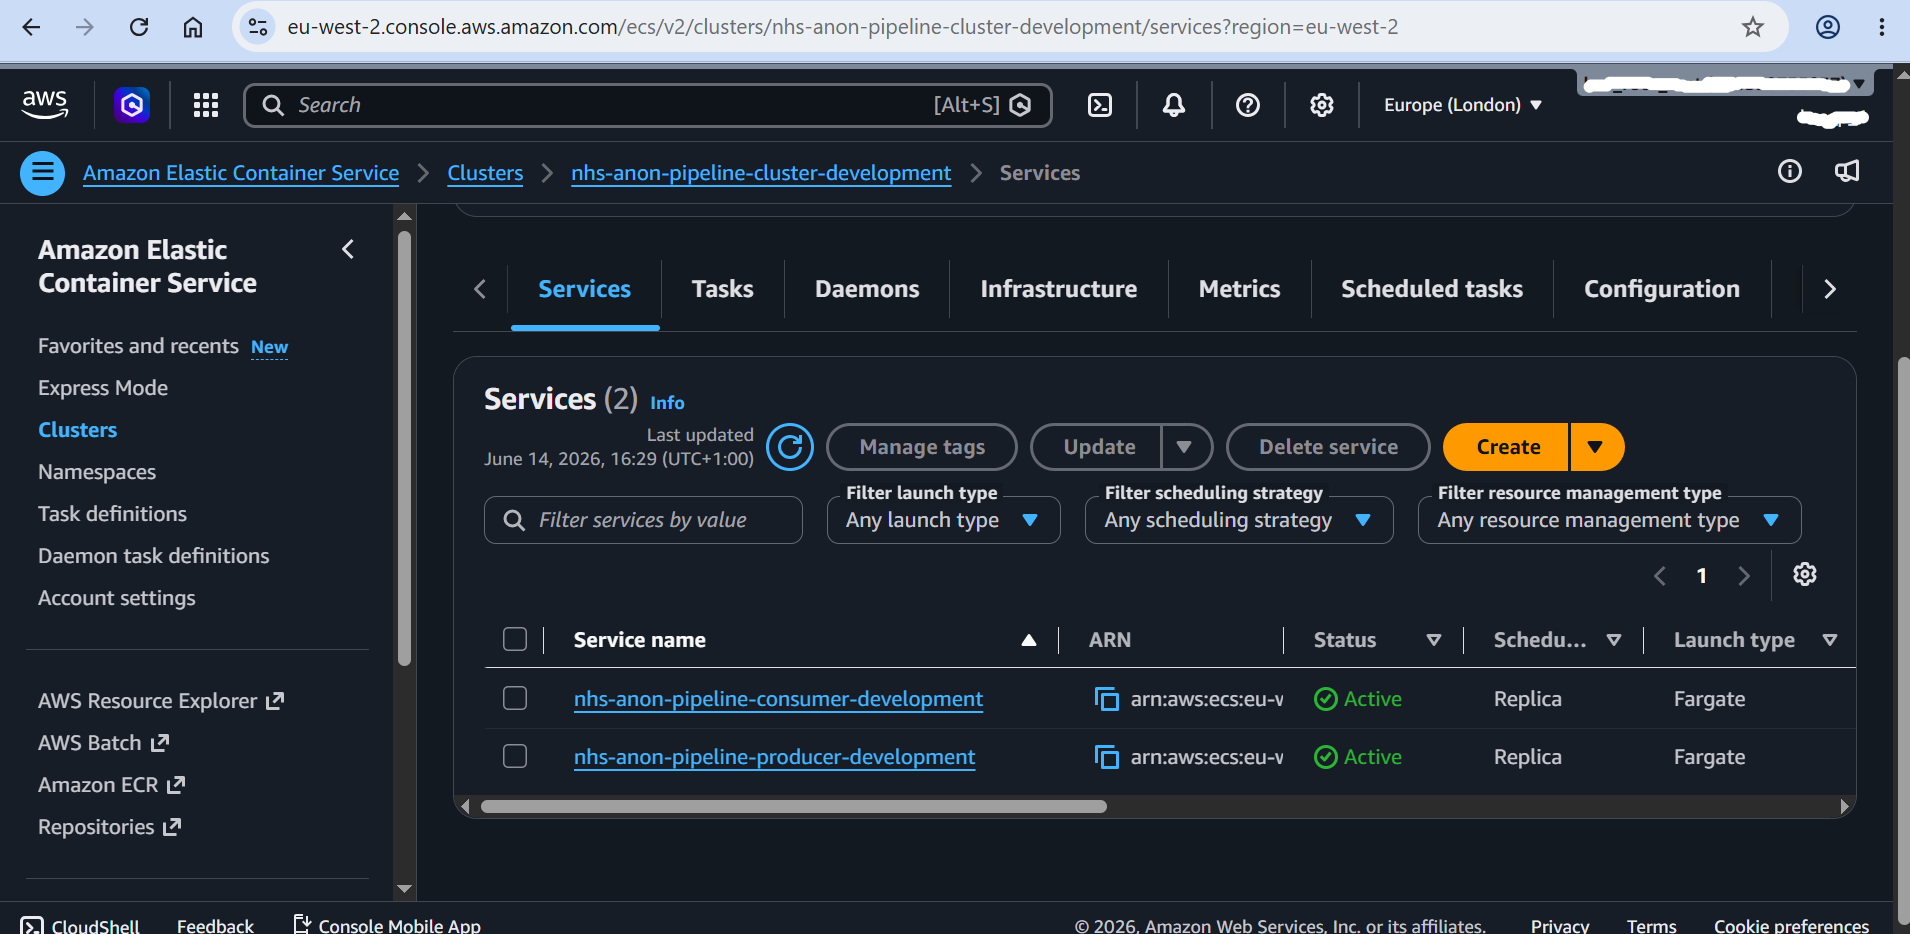Open Amazon ECR external link

[x=111, y=785]
